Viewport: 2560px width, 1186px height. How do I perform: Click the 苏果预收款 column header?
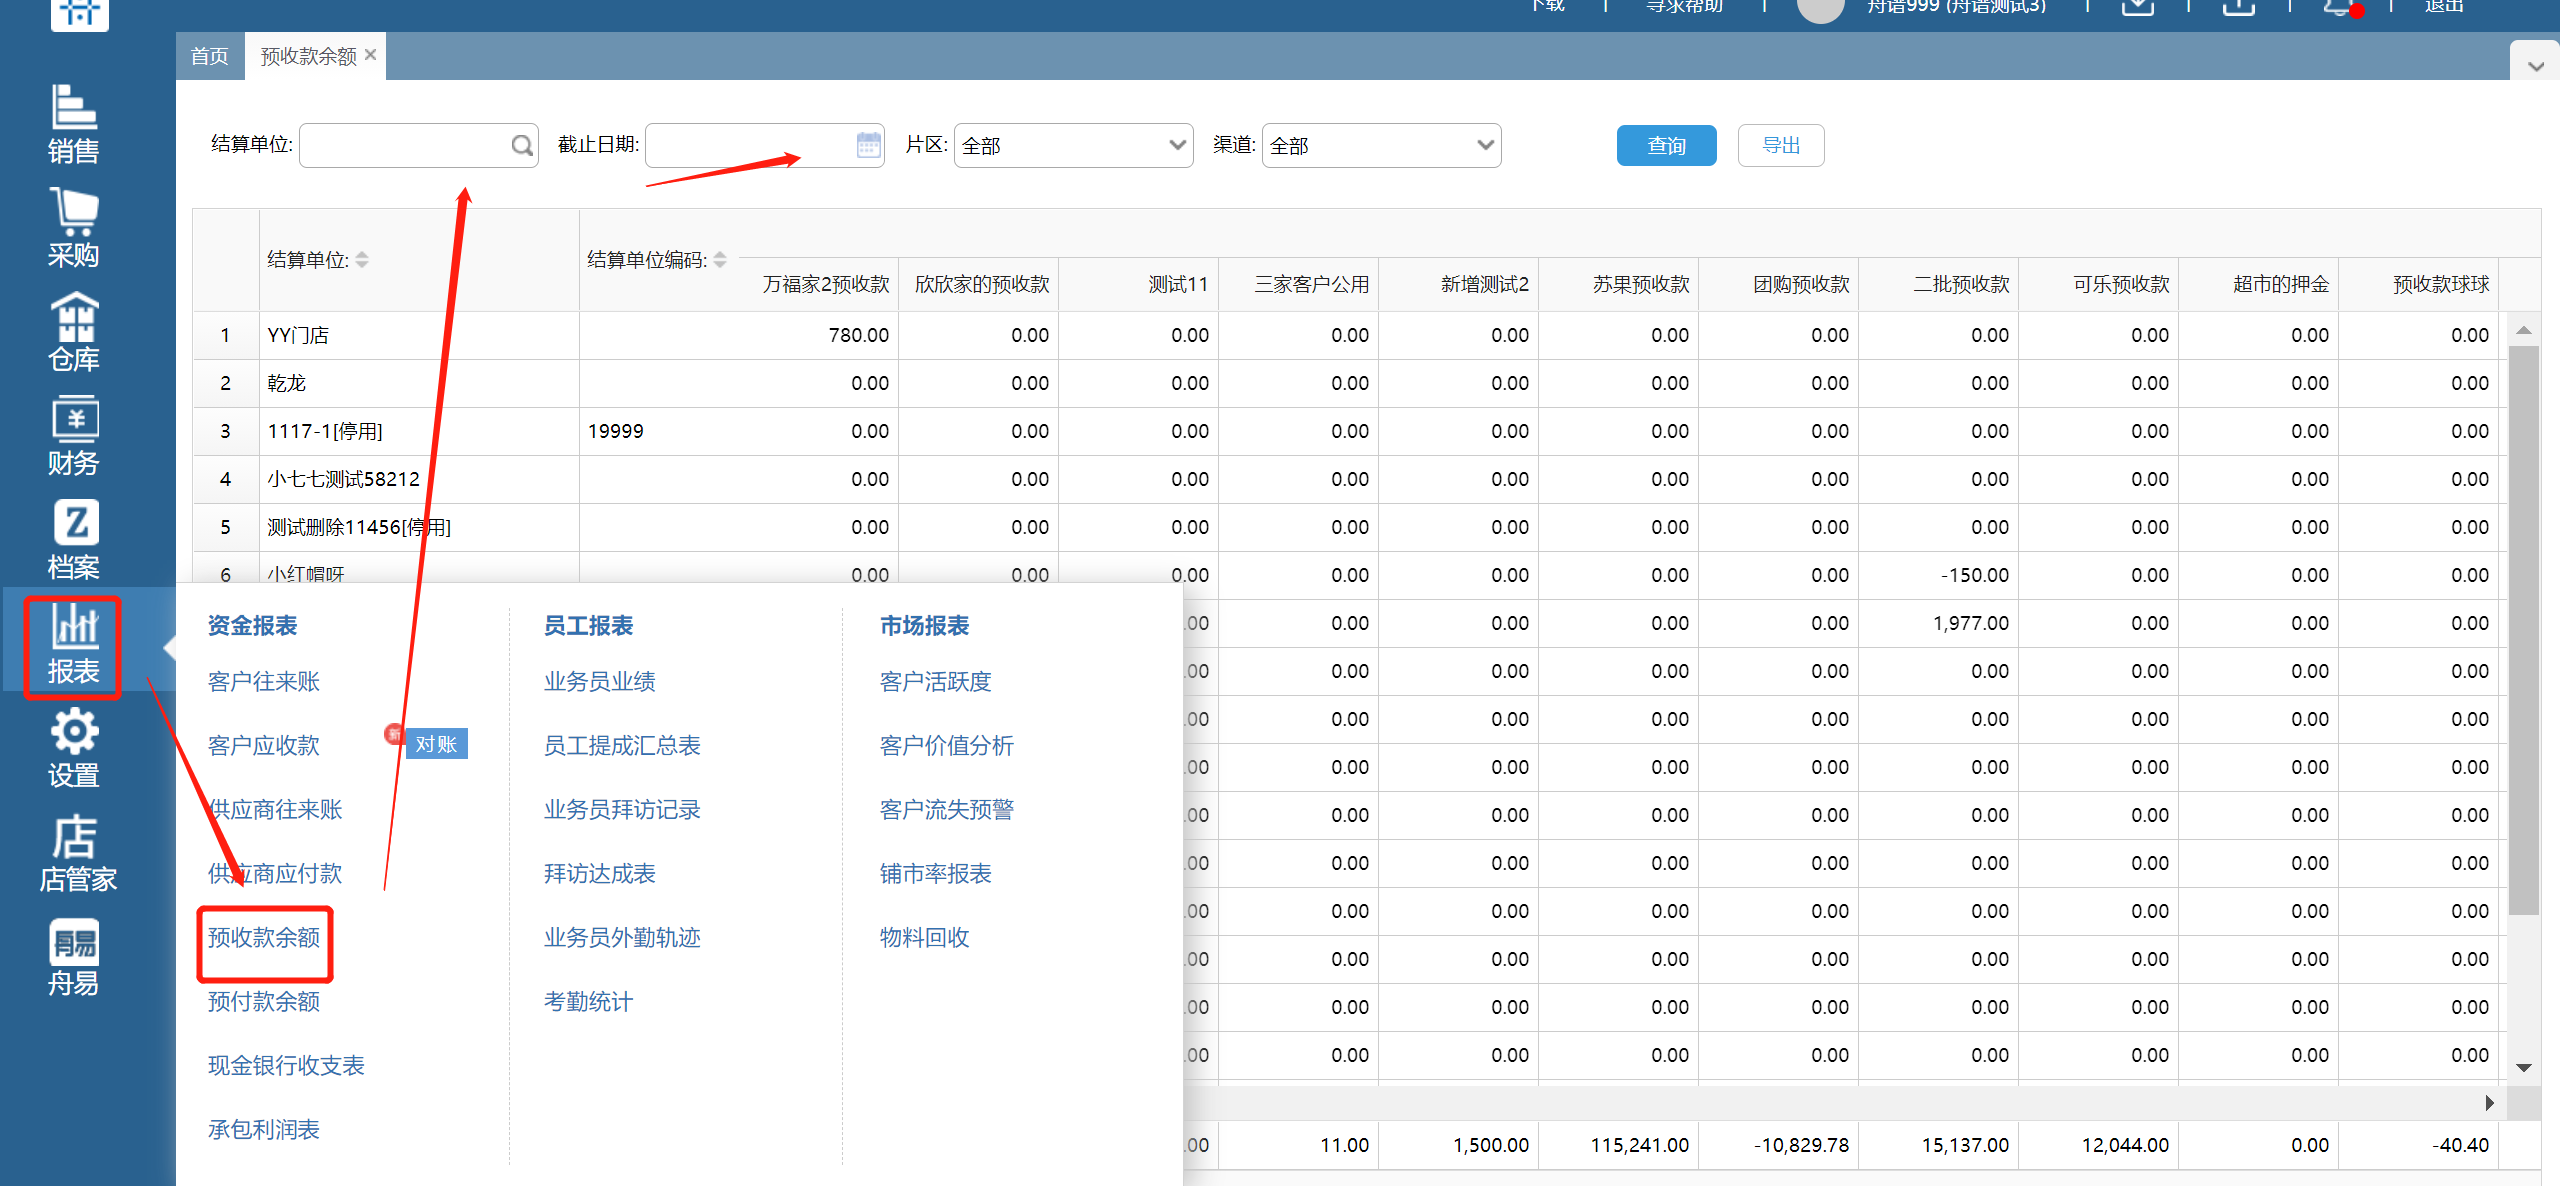pos(1619,284)
